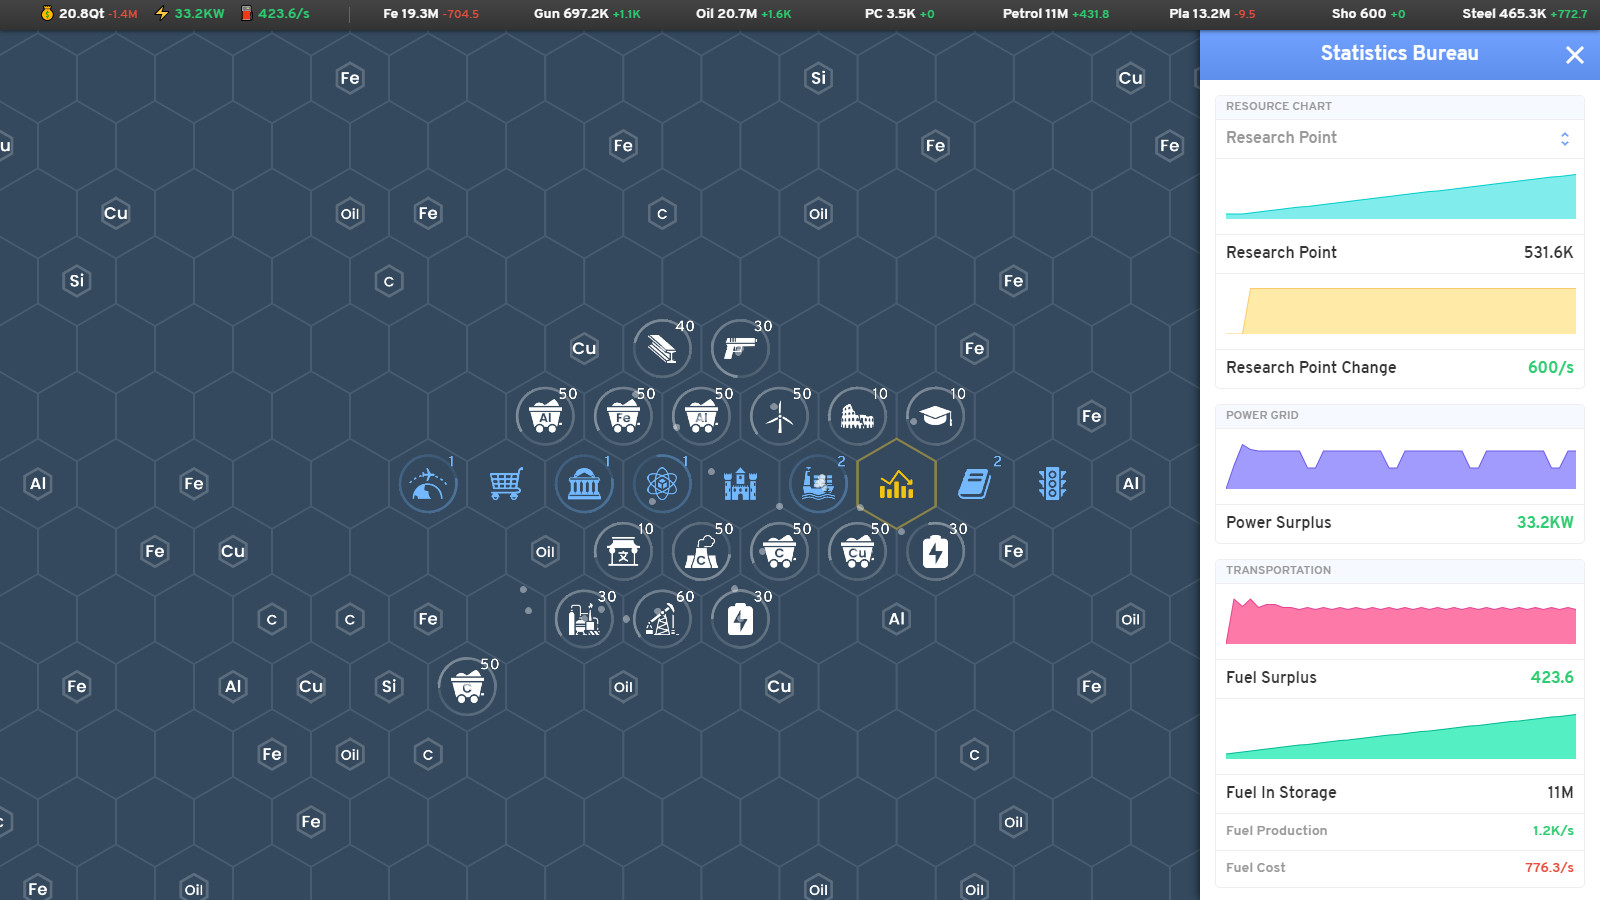Click the Steel beam building labeled 40
The height and width of the screenshot is (900, 1600).
point(662,348)
